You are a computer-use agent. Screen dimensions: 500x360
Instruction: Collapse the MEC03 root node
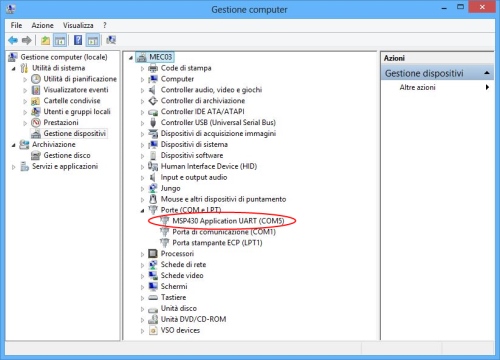(x=131, y=58)
